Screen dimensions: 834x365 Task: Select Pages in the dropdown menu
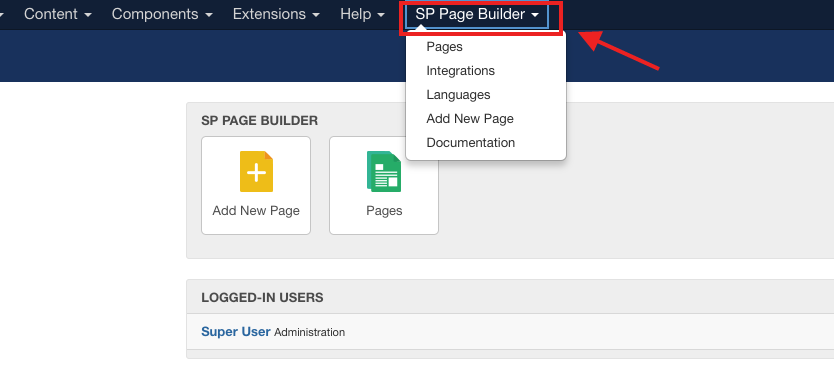coord(445,47)
